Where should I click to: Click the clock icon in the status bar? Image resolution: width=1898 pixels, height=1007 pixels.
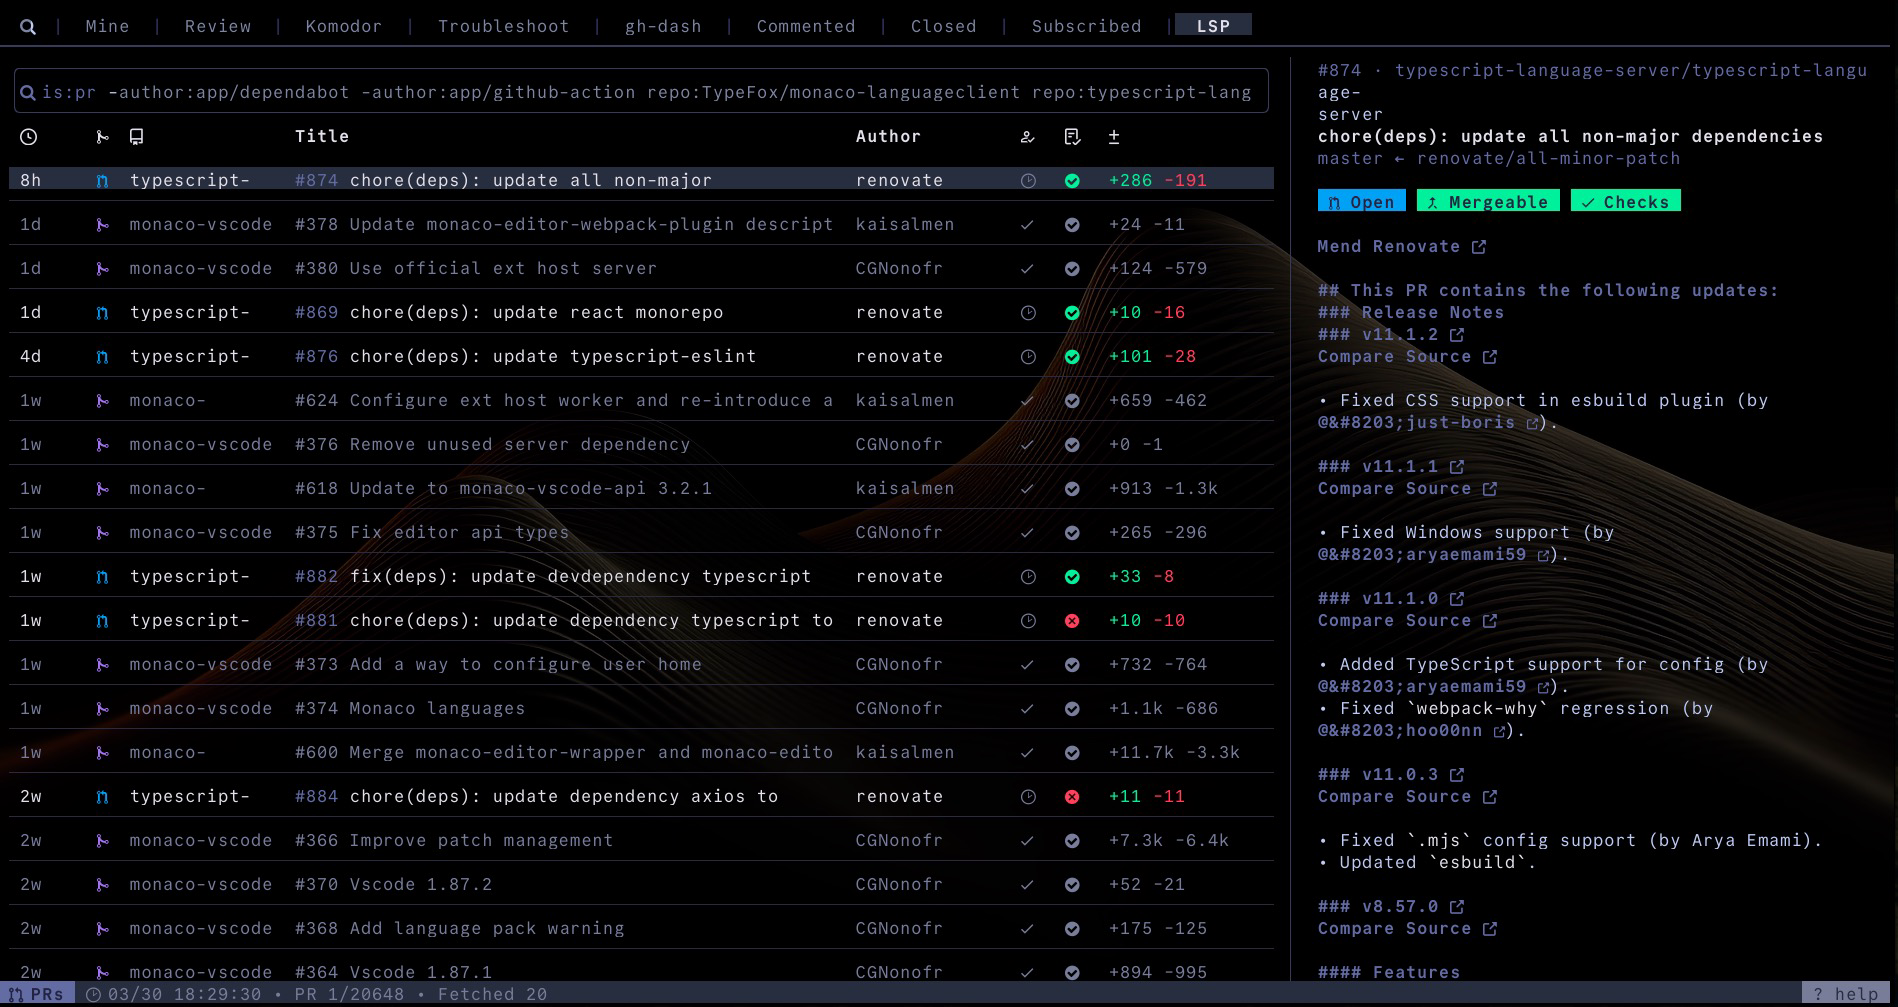point(93,994)
